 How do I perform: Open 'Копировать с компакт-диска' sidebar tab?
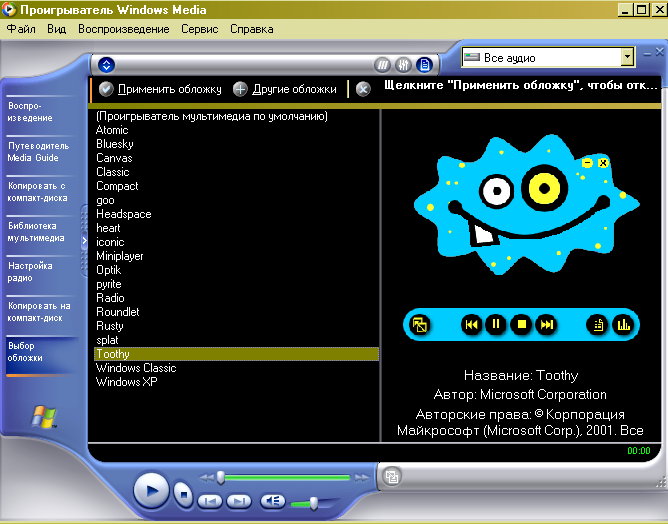40,192
